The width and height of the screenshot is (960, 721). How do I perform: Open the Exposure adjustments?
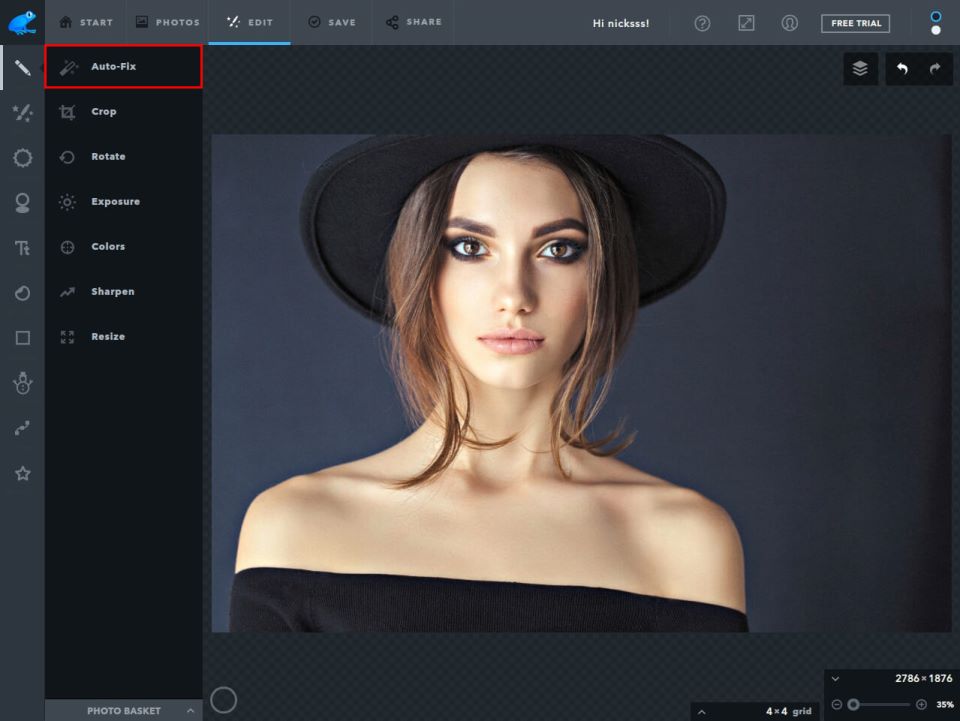124,201
